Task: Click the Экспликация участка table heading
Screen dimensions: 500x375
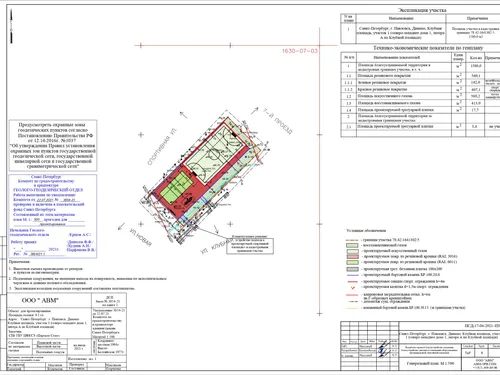Action: tap(422, 10)
